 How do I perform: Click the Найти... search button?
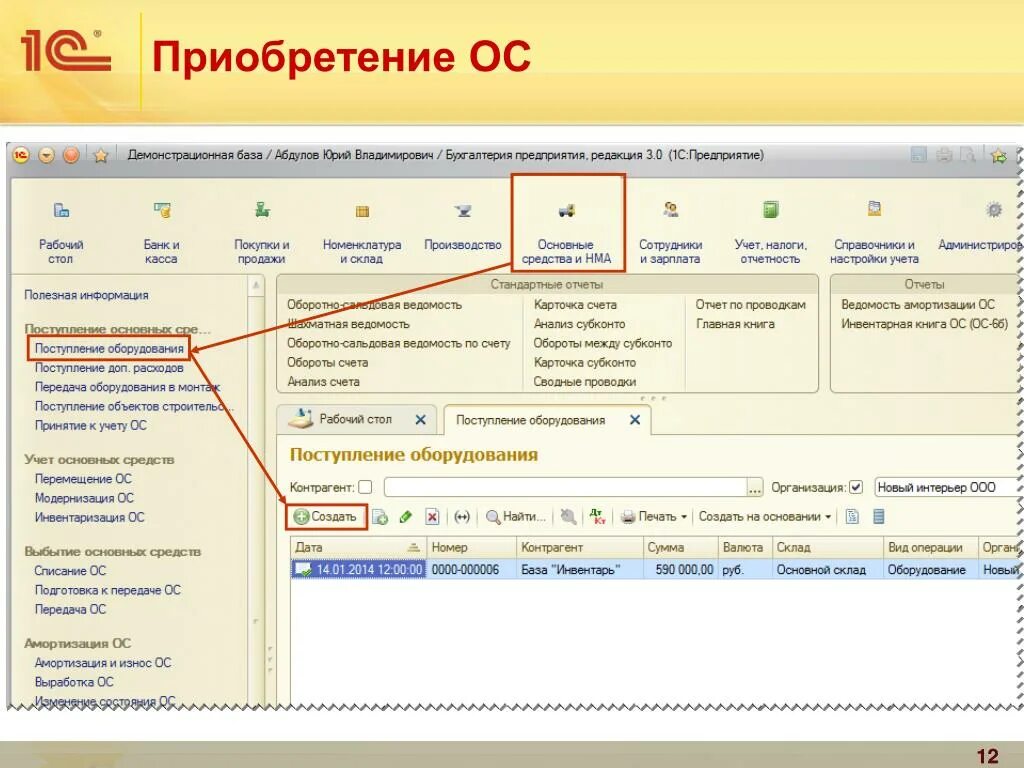(516, 517)
